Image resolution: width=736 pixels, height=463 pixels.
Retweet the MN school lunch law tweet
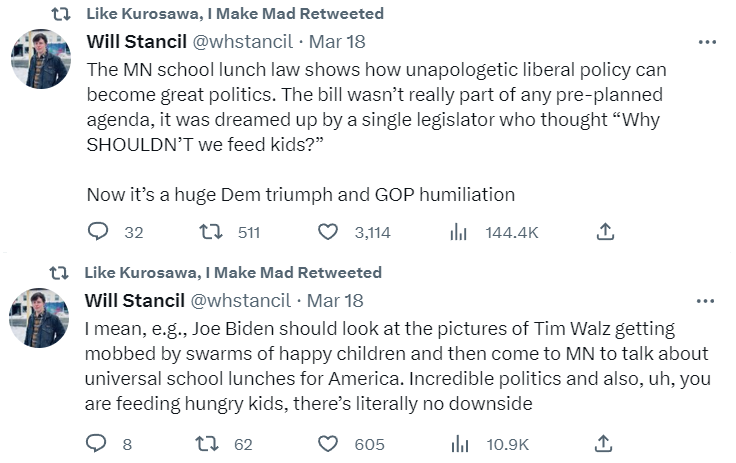(x=210, y=232)
